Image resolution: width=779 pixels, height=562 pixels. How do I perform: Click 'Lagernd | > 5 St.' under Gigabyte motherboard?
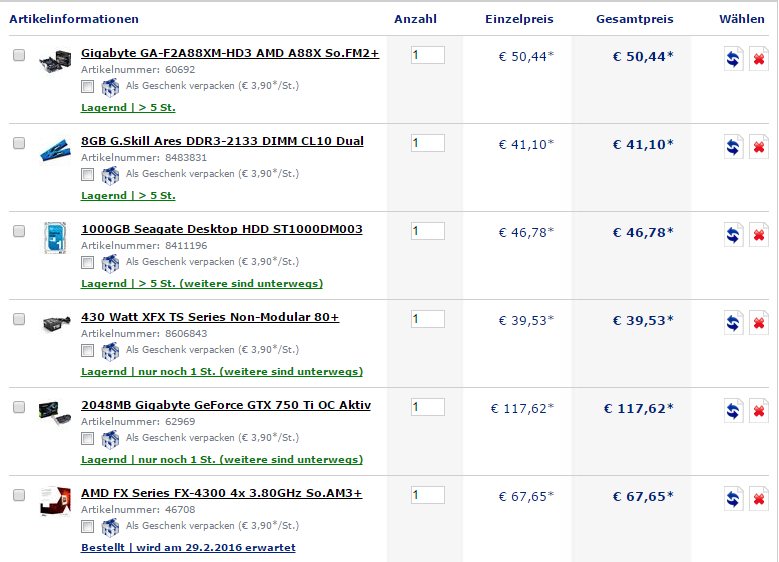[x=128, y=108]
